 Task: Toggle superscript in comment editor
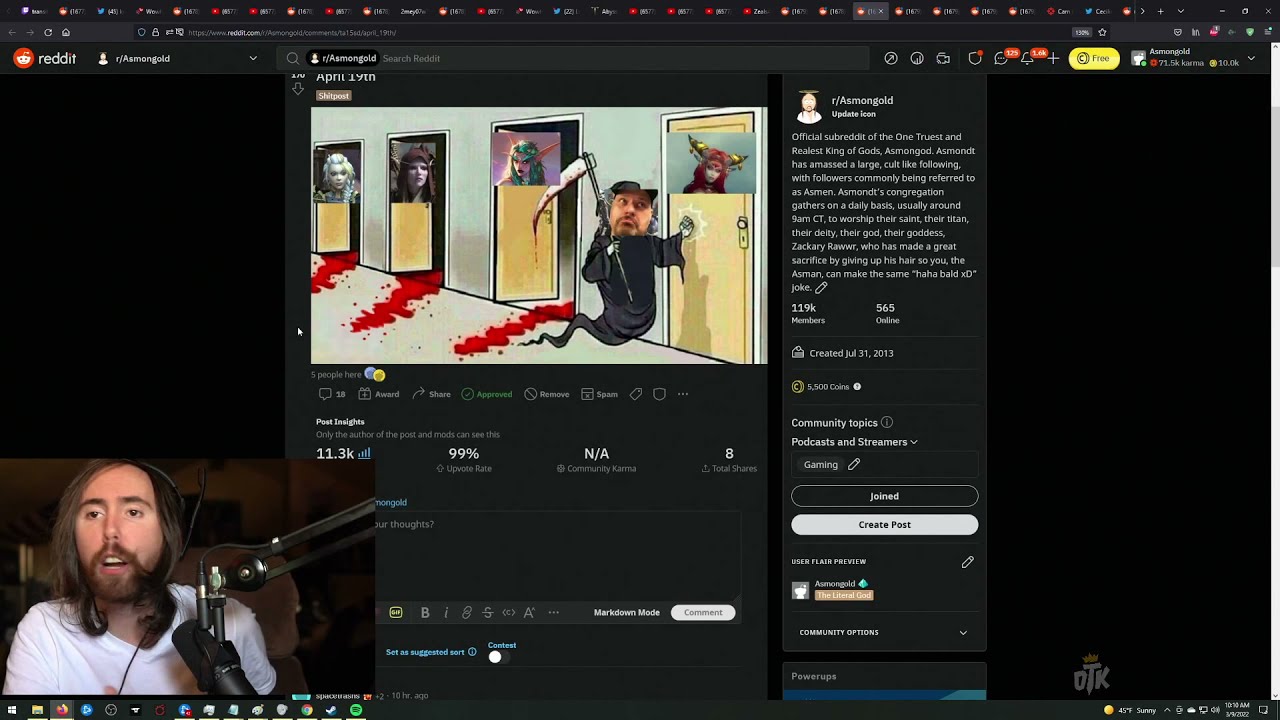530,612
